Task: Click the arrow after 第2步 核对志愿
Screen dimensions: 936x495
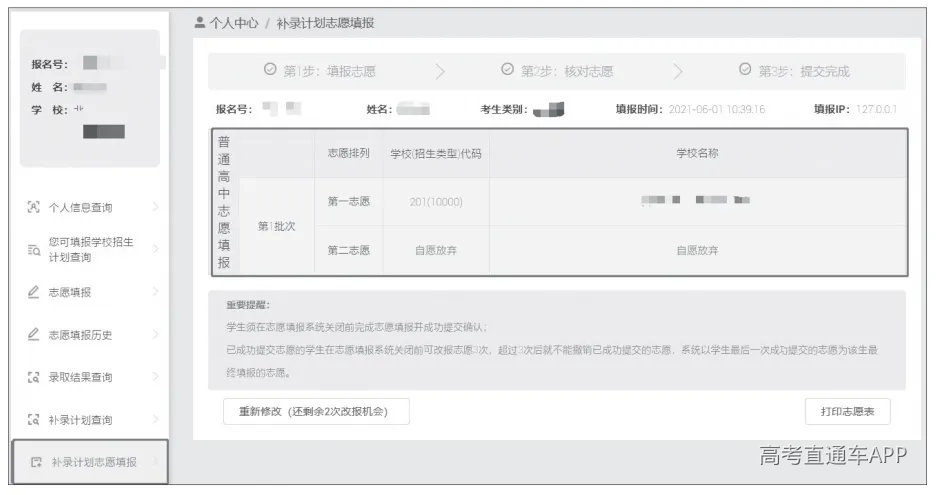Action: pyautogui.click(x=678, y=72)
